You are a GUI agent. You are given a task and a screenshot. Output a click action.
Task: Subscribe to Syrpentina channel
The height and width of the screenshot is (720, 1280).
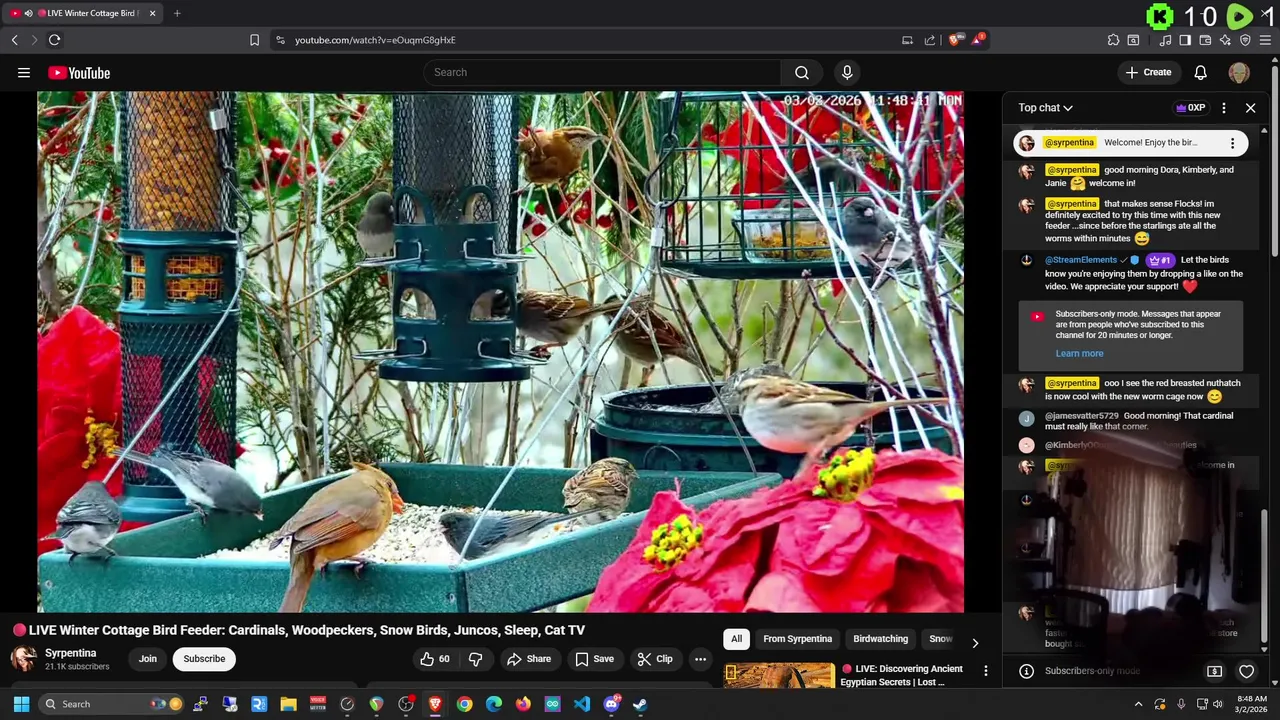204,659
